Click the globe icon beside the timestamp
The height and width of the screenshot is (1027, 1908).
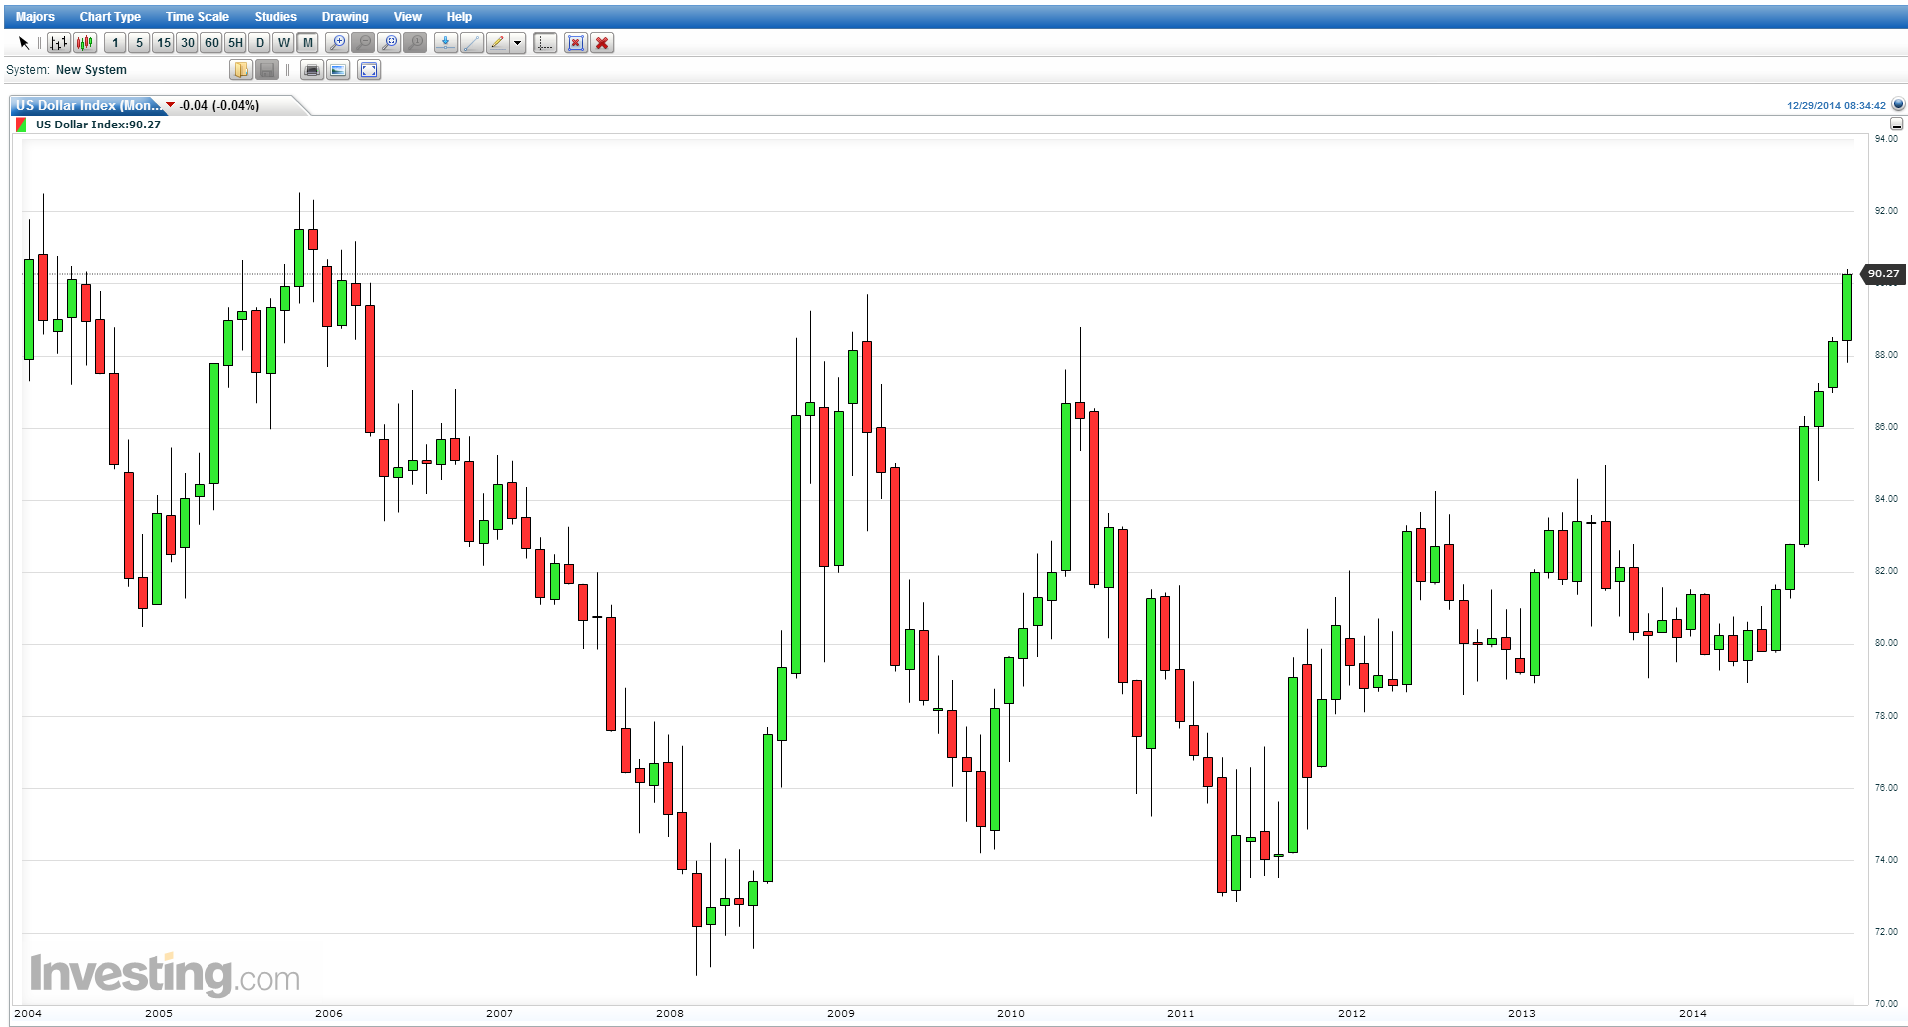(x=1898, y=104)
